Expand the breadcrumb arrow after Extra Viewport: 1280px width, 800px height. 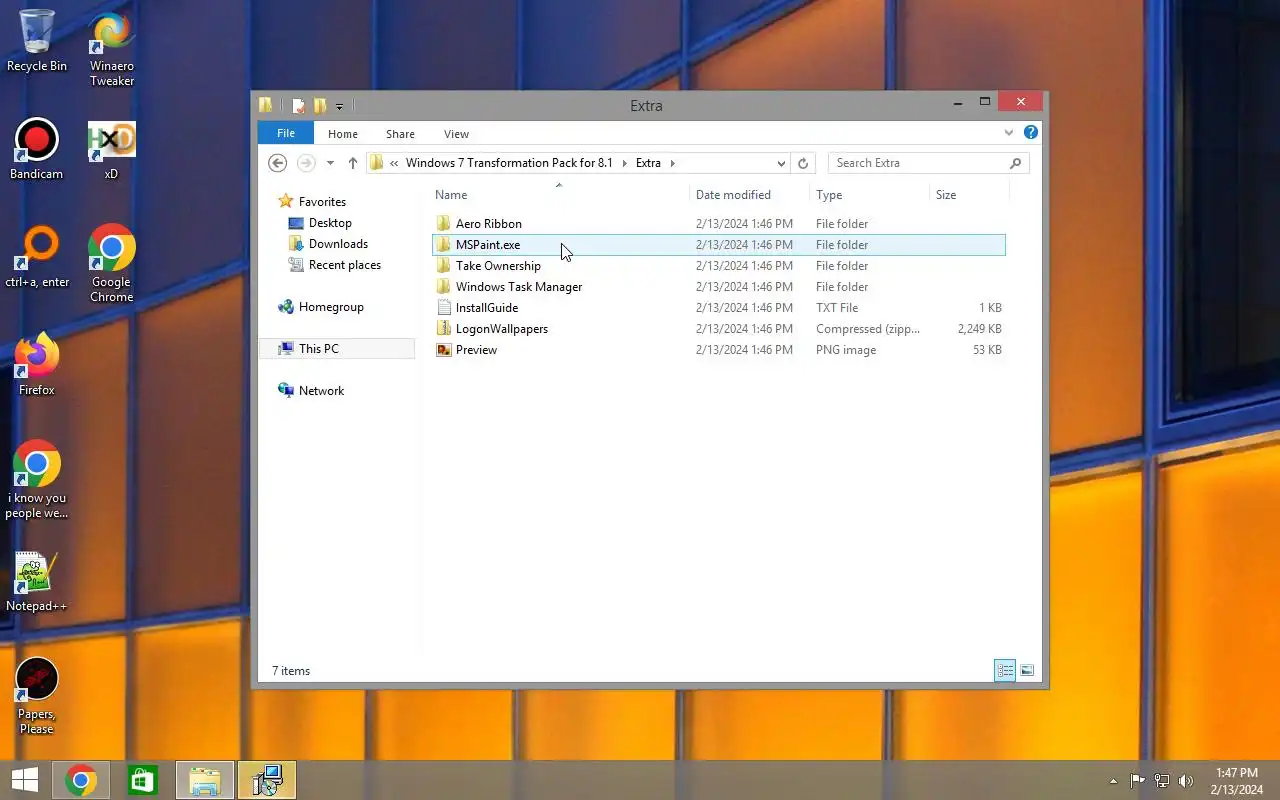click(x=673, y=163)
